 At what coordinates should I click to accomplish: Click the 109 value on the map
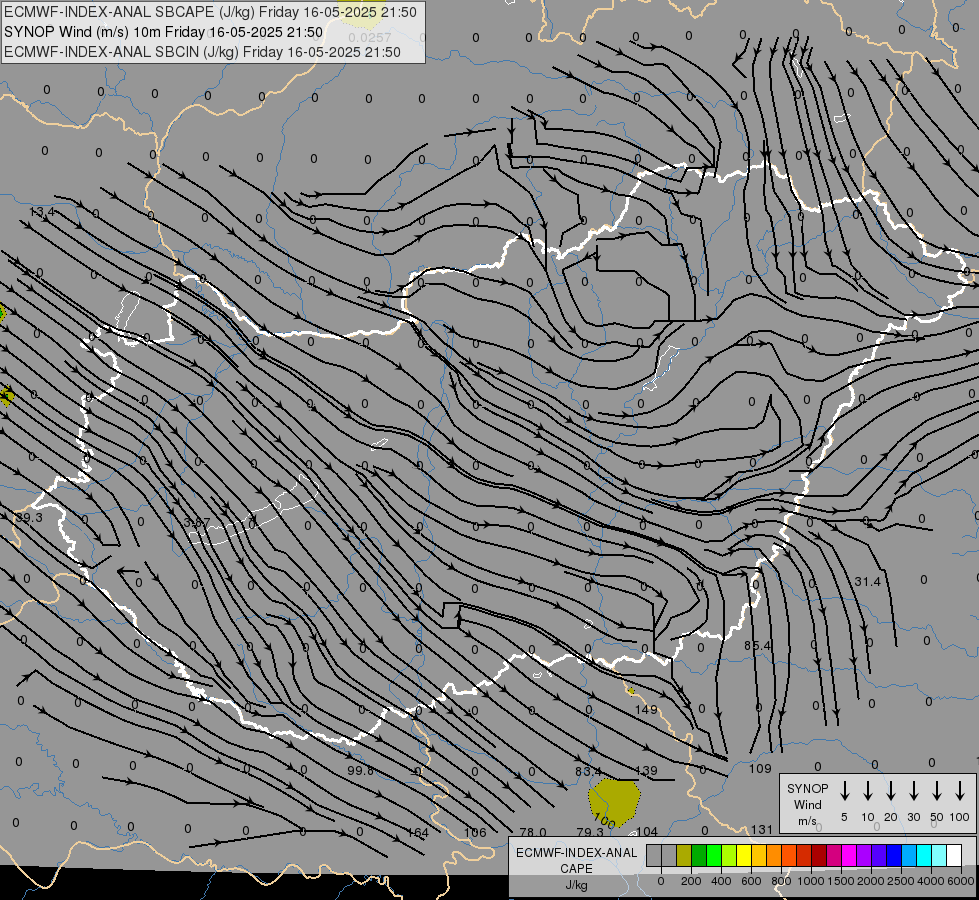[x=760, y=769]
